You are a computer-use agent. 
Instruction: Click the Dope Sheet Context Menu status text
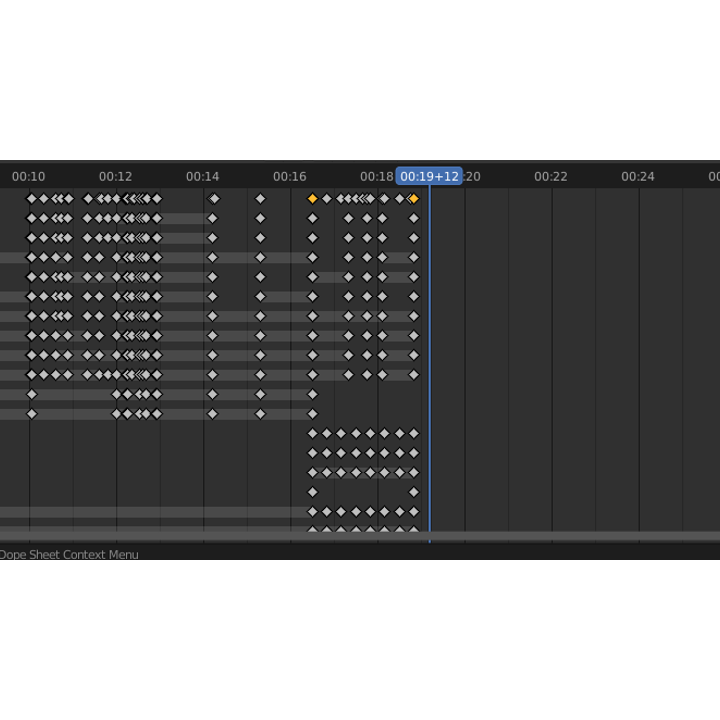click(x=69, y=554)
